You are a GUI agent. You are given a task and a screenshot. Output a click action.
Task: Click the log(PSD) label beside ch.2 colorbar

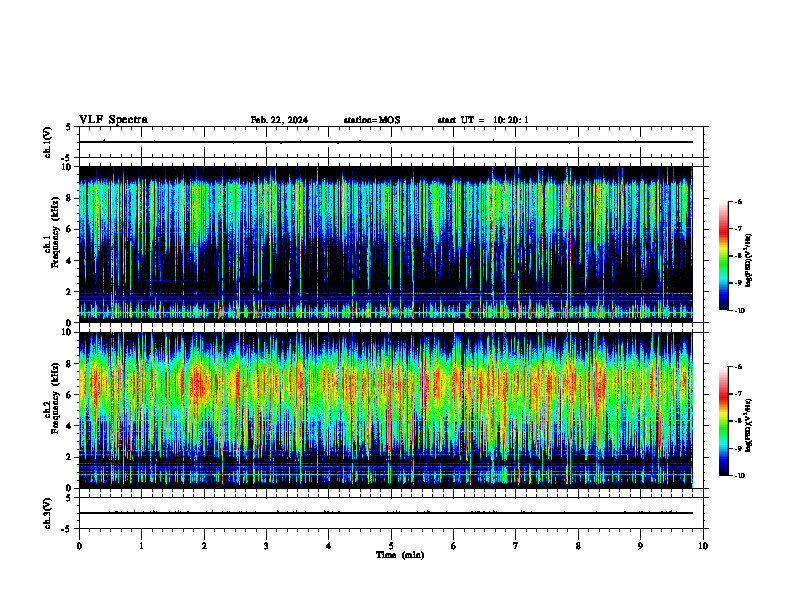click(x=749, y=426)
